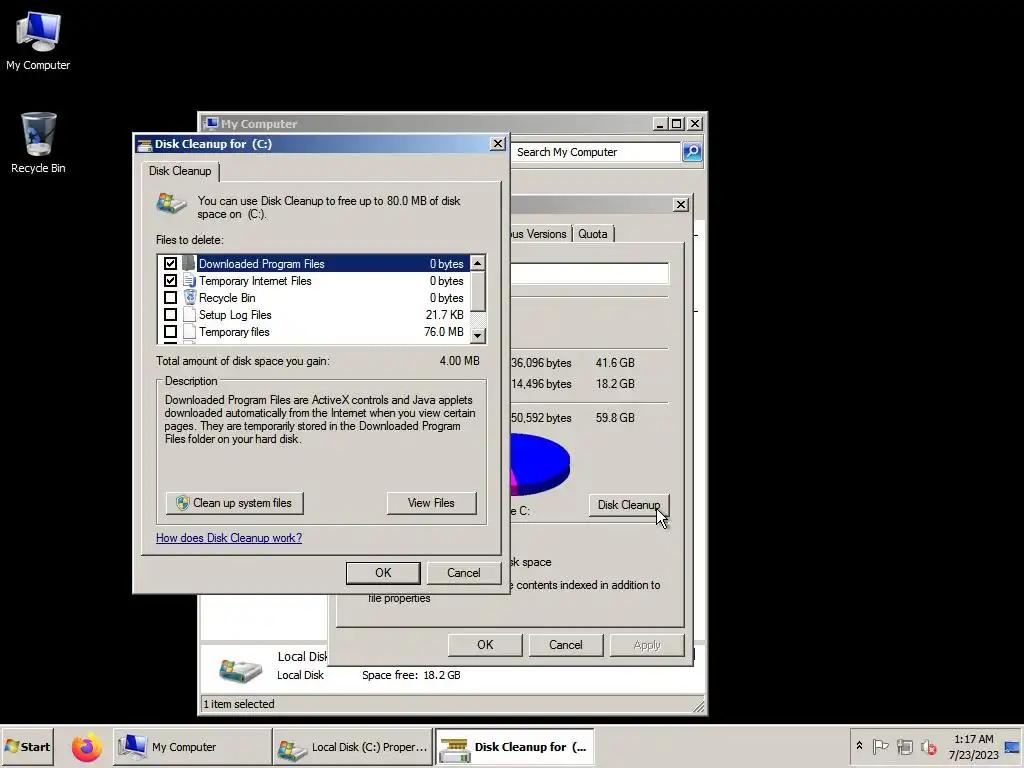Image resolution: width=1024 pixels, height=768 pixels.
Task: Click Clean up system files button
Action: tap(234, 503)
